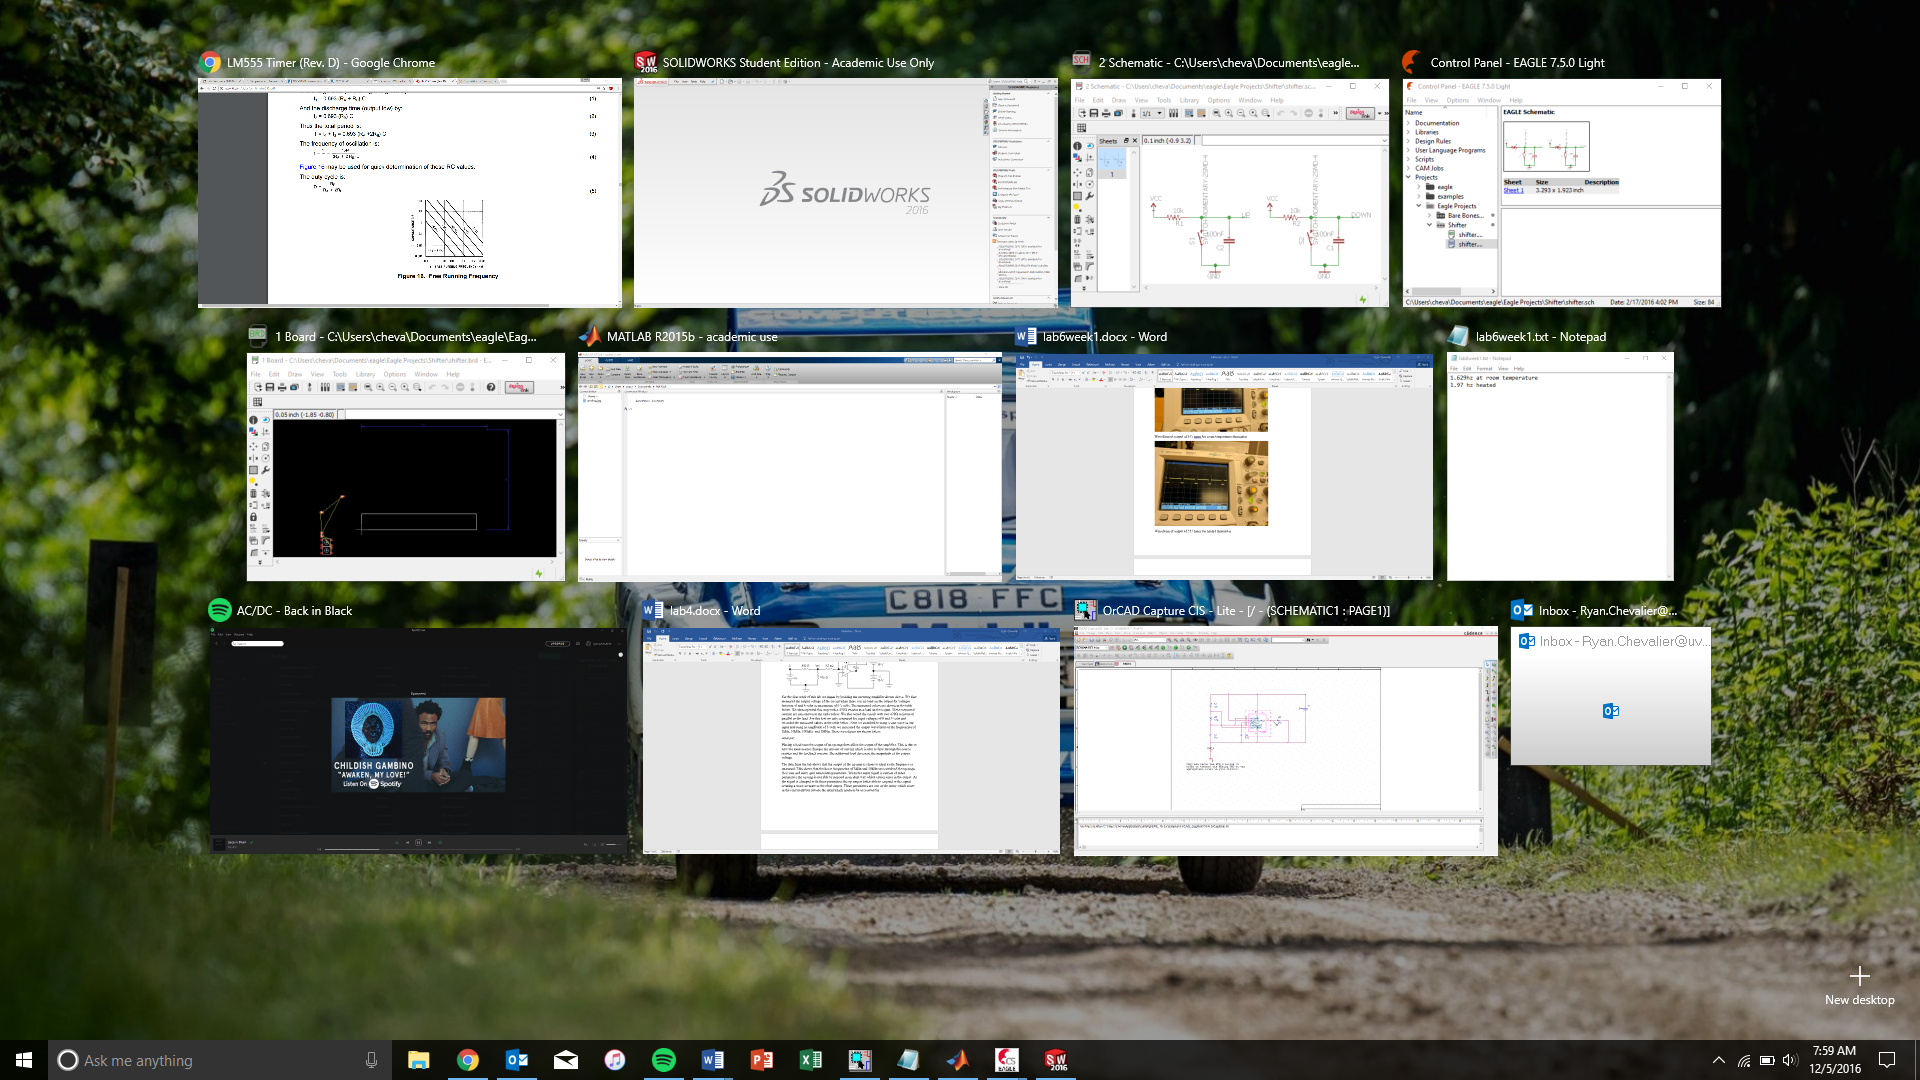The image size is (1920, 1080).
Task: Click the OrCAD Capture taskbar icon
Action: coord(859,1060)
